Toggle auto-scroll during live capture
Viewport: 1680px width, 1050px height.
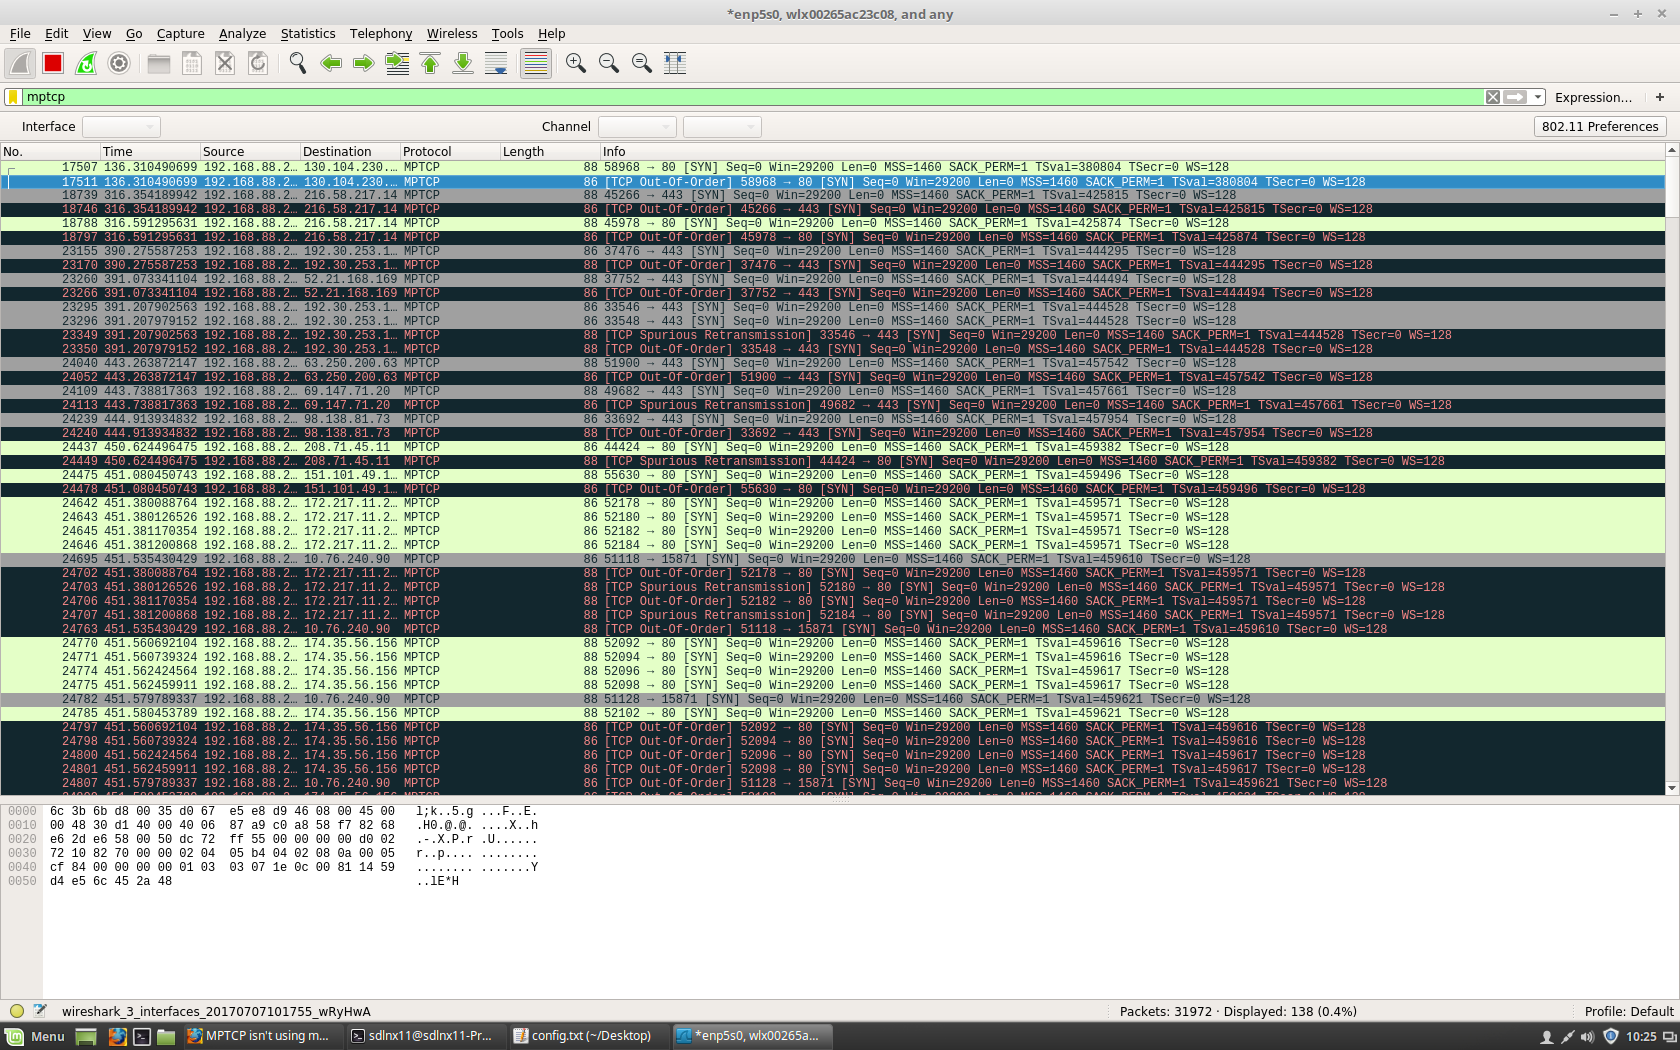495,62
